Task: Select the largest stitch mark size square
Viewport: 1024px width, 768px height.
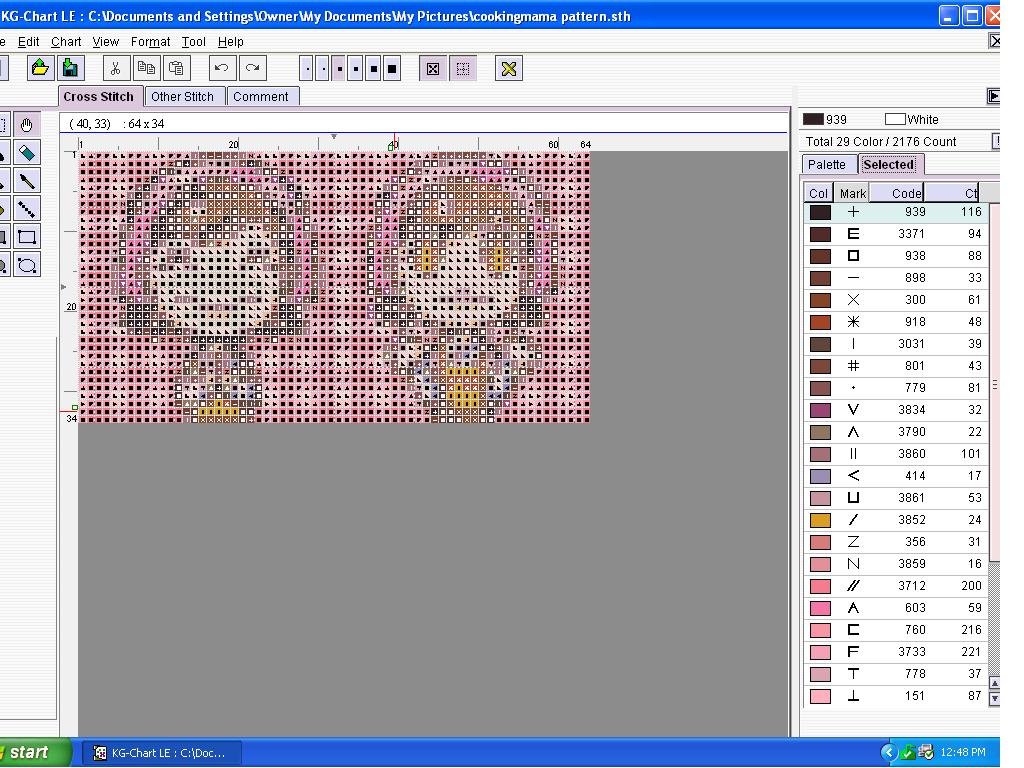Action: [x=393, y=68]
